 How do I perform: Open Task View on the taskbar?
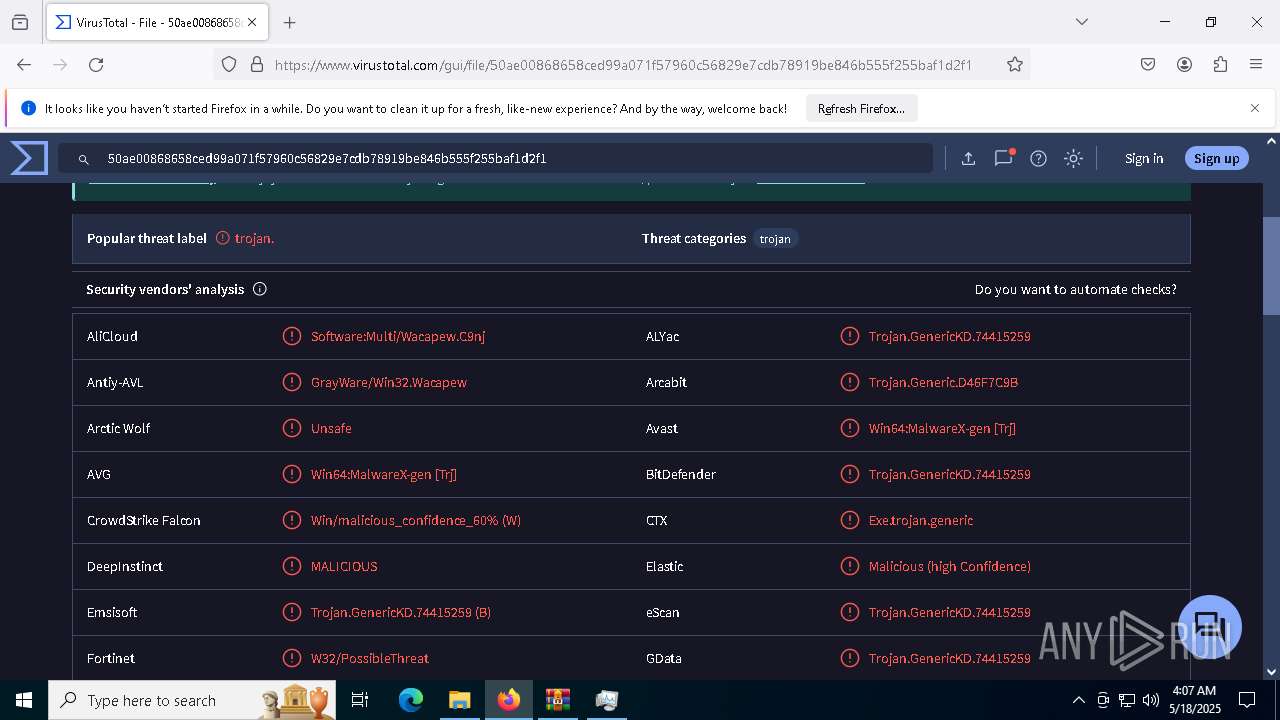(360, 700)
